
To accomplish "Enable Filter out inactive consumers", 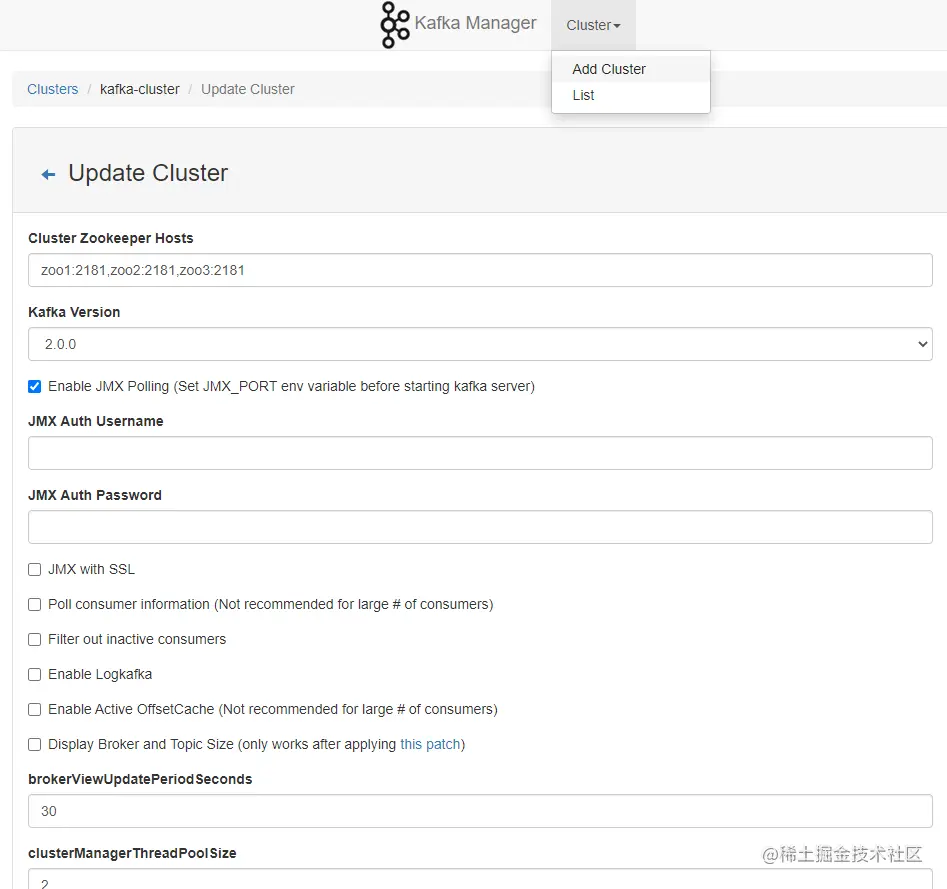I will coord(34,639).
